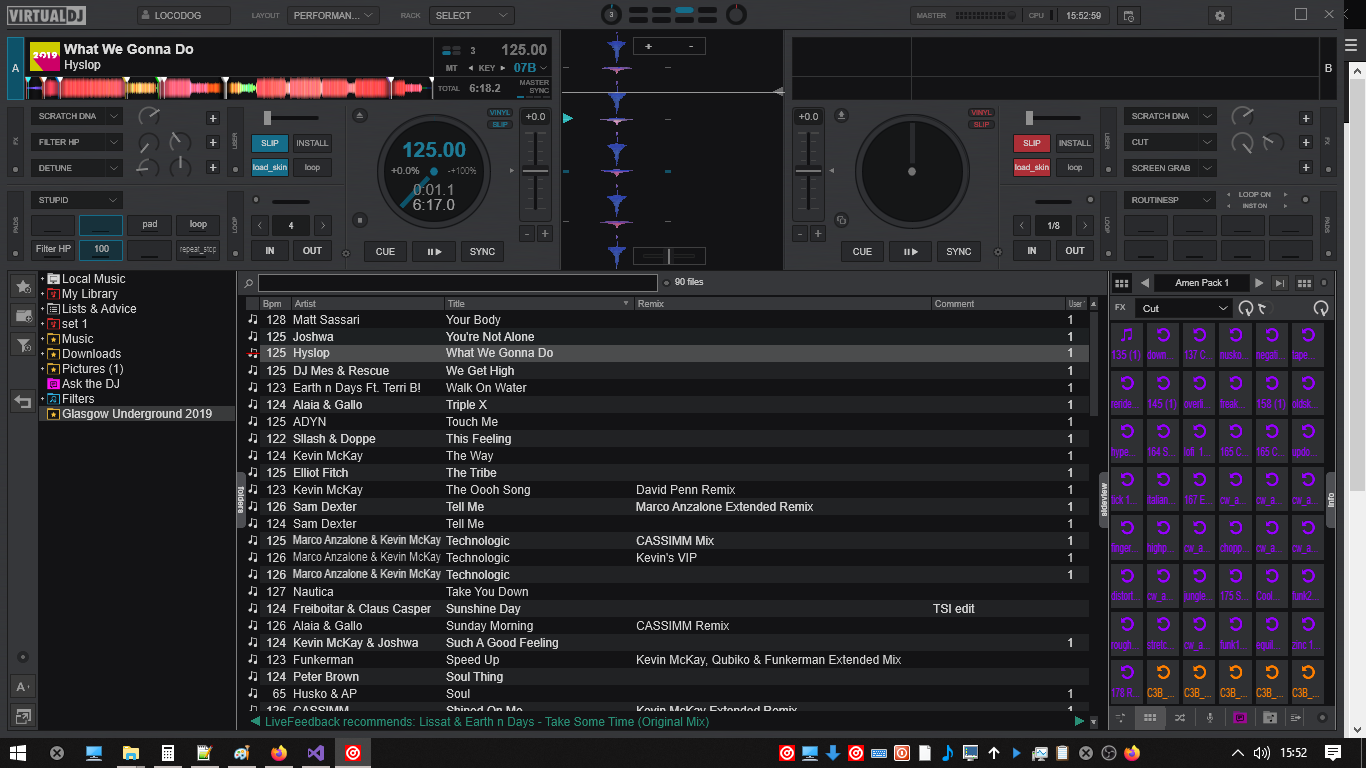Trigger the Filter HP pad on deck A
The width and height of the screenshot is (1366, 768).
pyautogui.click(x=53, y=249)
